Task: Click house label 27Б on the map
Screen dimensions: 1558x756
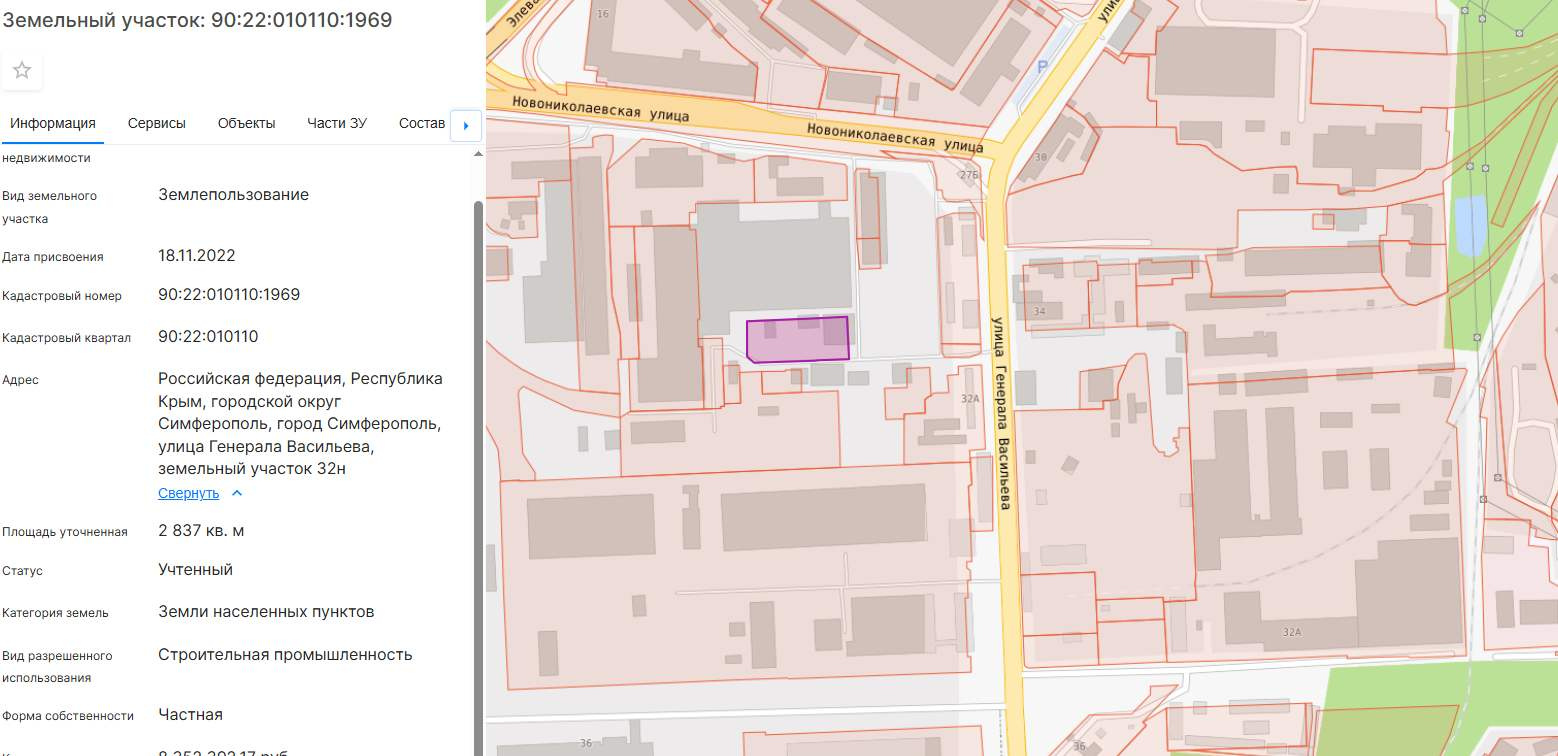Action: pos(968,175)
